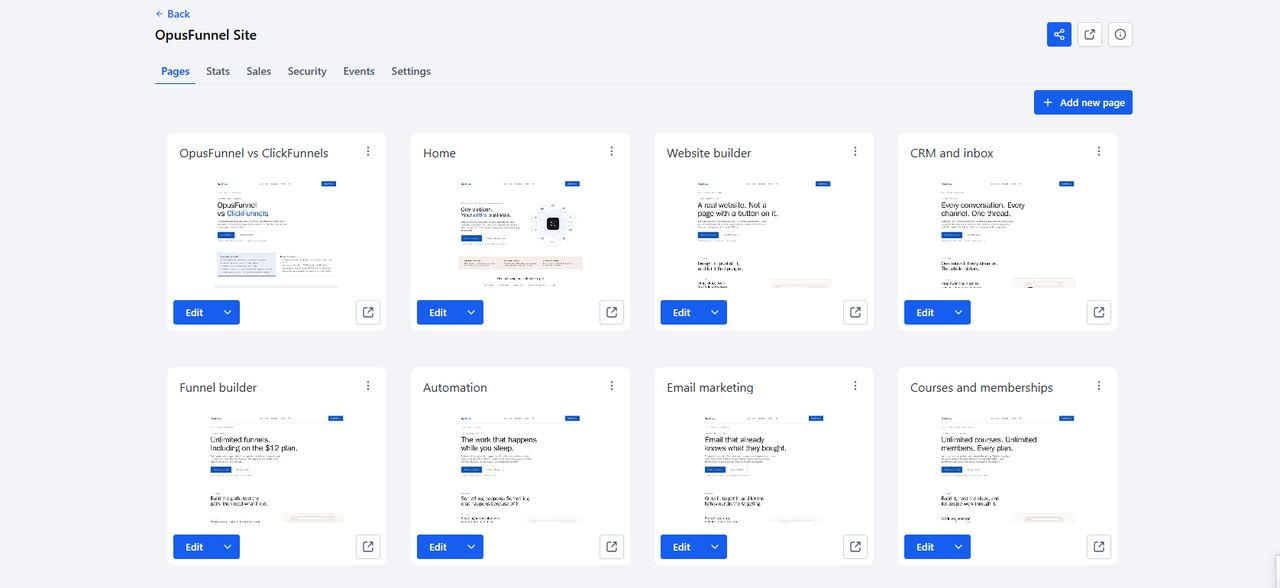Open three-dot menu for OpusFunnel vs ClickFunnels
The image size is (1280, 588).
tap(368, 152)
